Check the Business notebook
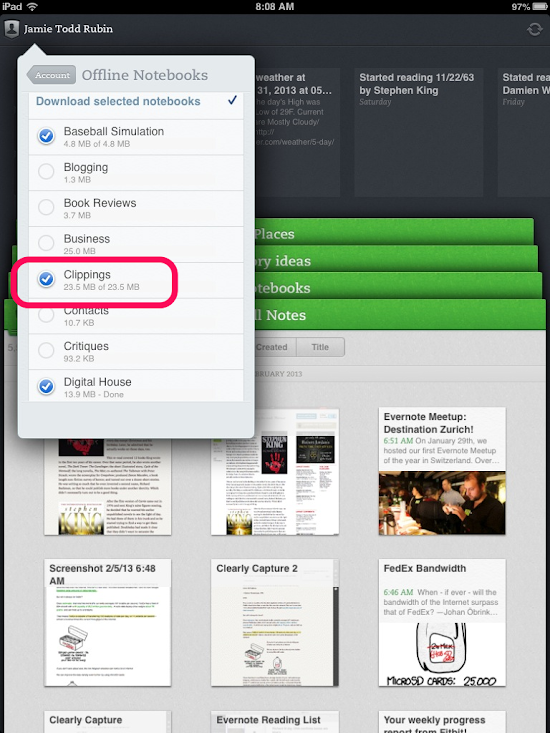 click(x=46, y=243)
